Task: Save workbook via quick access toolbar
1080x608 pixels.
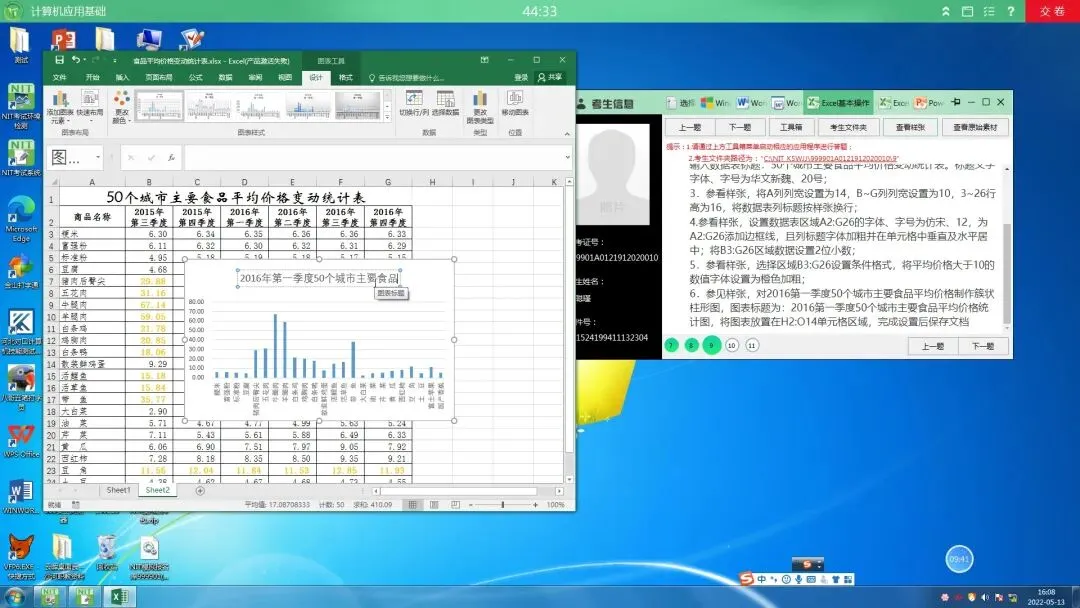Action: point(59,61)
